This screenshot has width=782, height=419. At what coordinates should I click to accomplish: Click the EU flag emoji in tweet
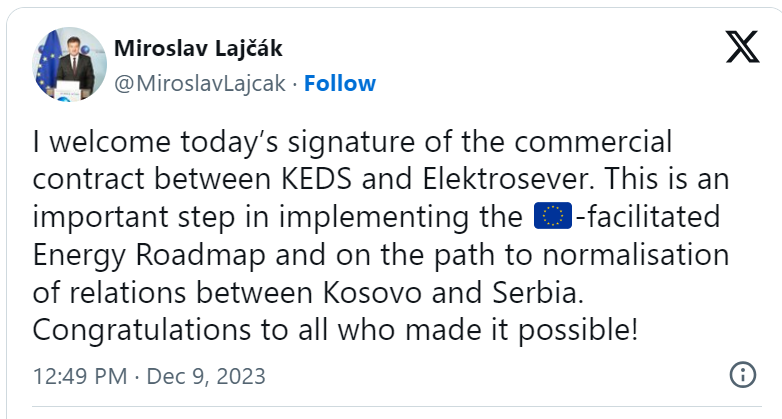click(x=553, y=215)
